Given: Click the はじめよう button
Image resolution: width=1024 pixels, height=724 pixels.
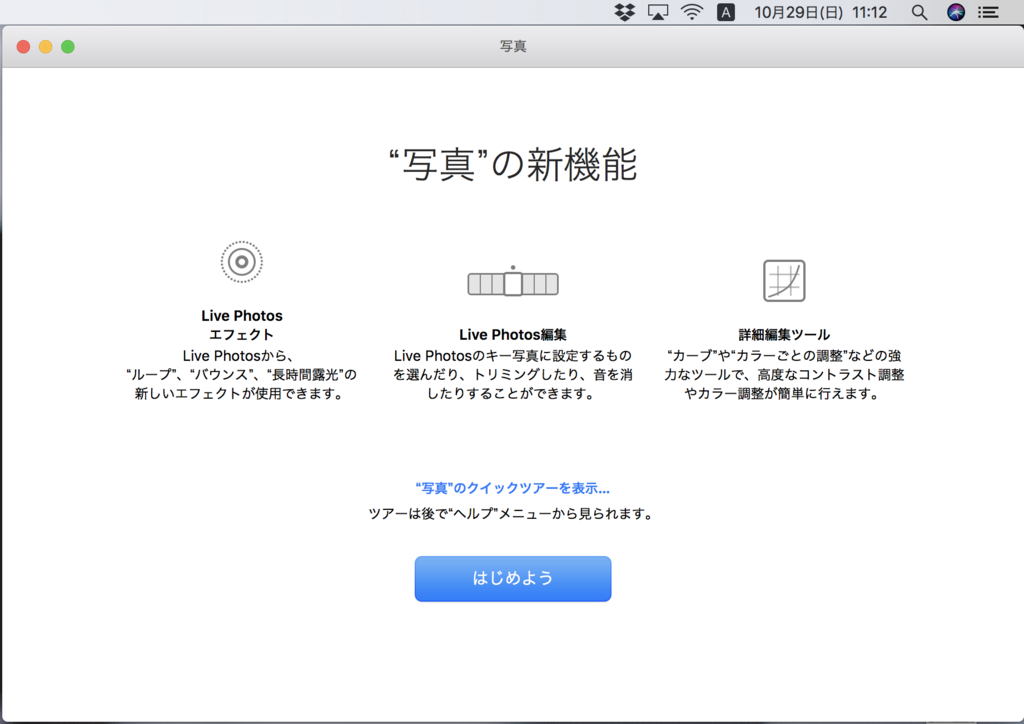Looking at the screenshot, I should [x=513, y=578].
